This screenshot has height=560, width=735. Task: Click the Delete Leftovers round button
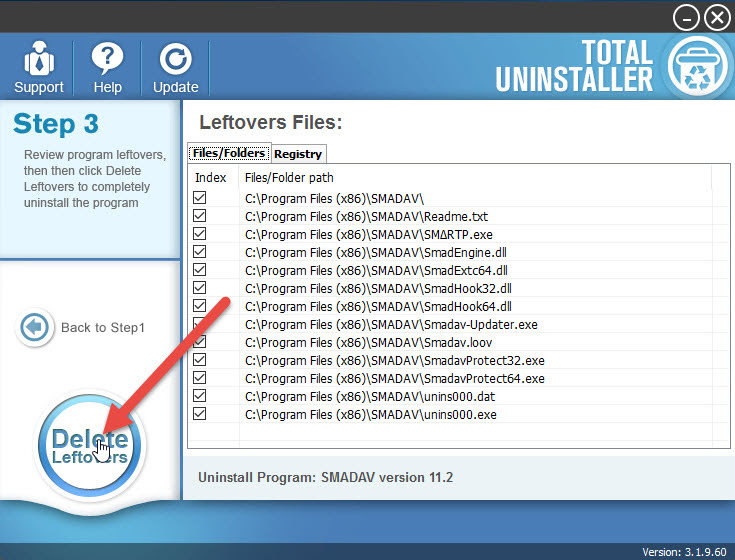point(90,446)
